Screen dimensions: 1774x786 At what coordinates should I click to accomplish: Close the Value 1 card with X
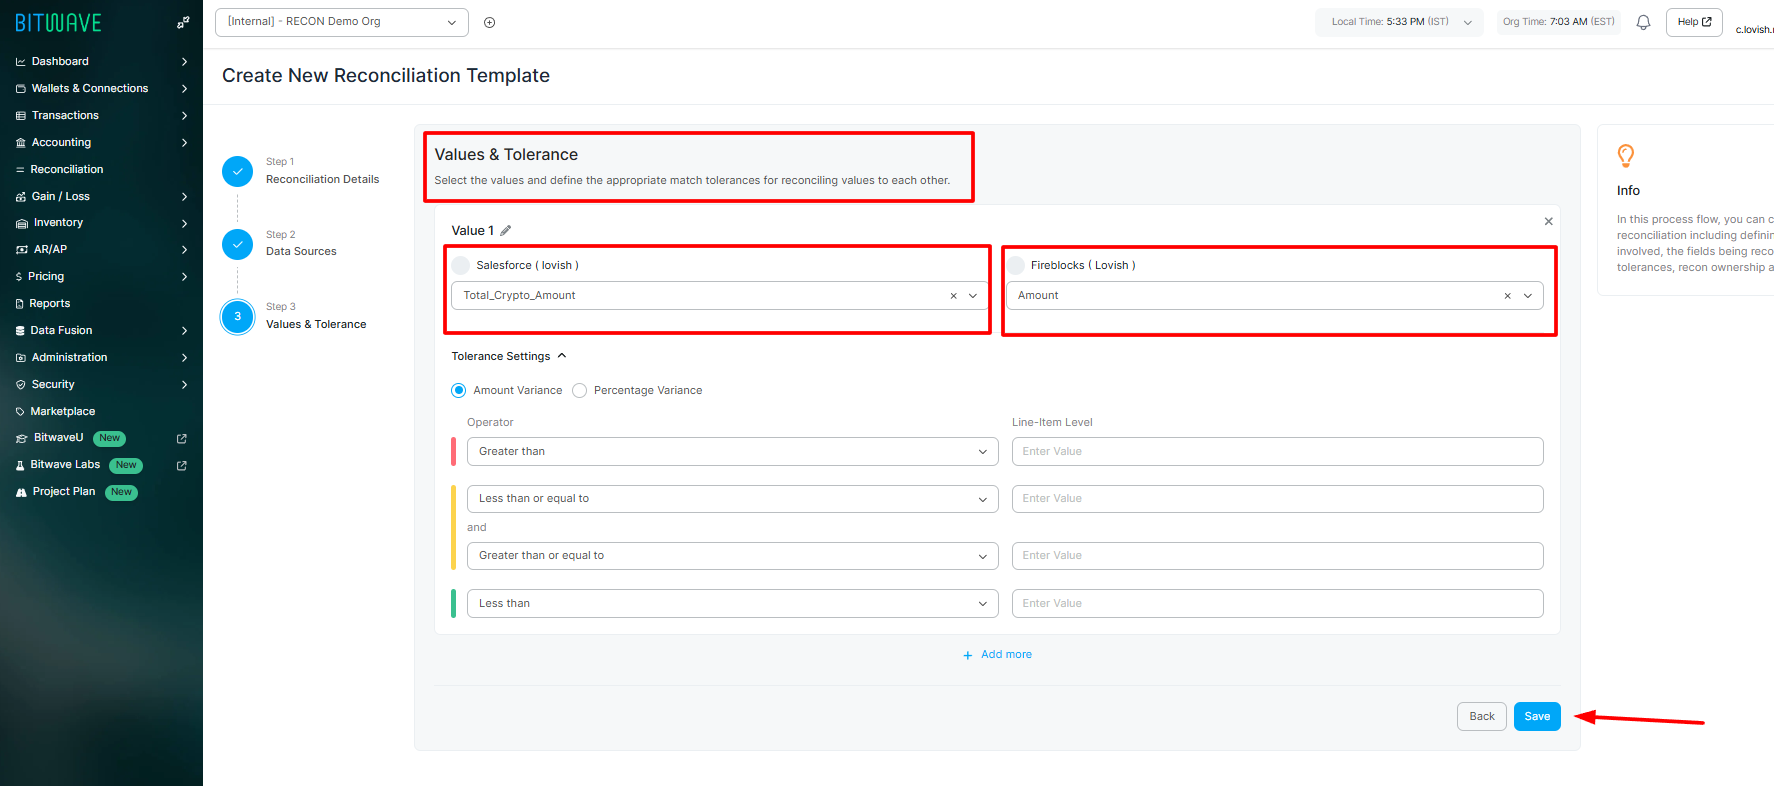pyautogui.click(x=1548, y=221)
